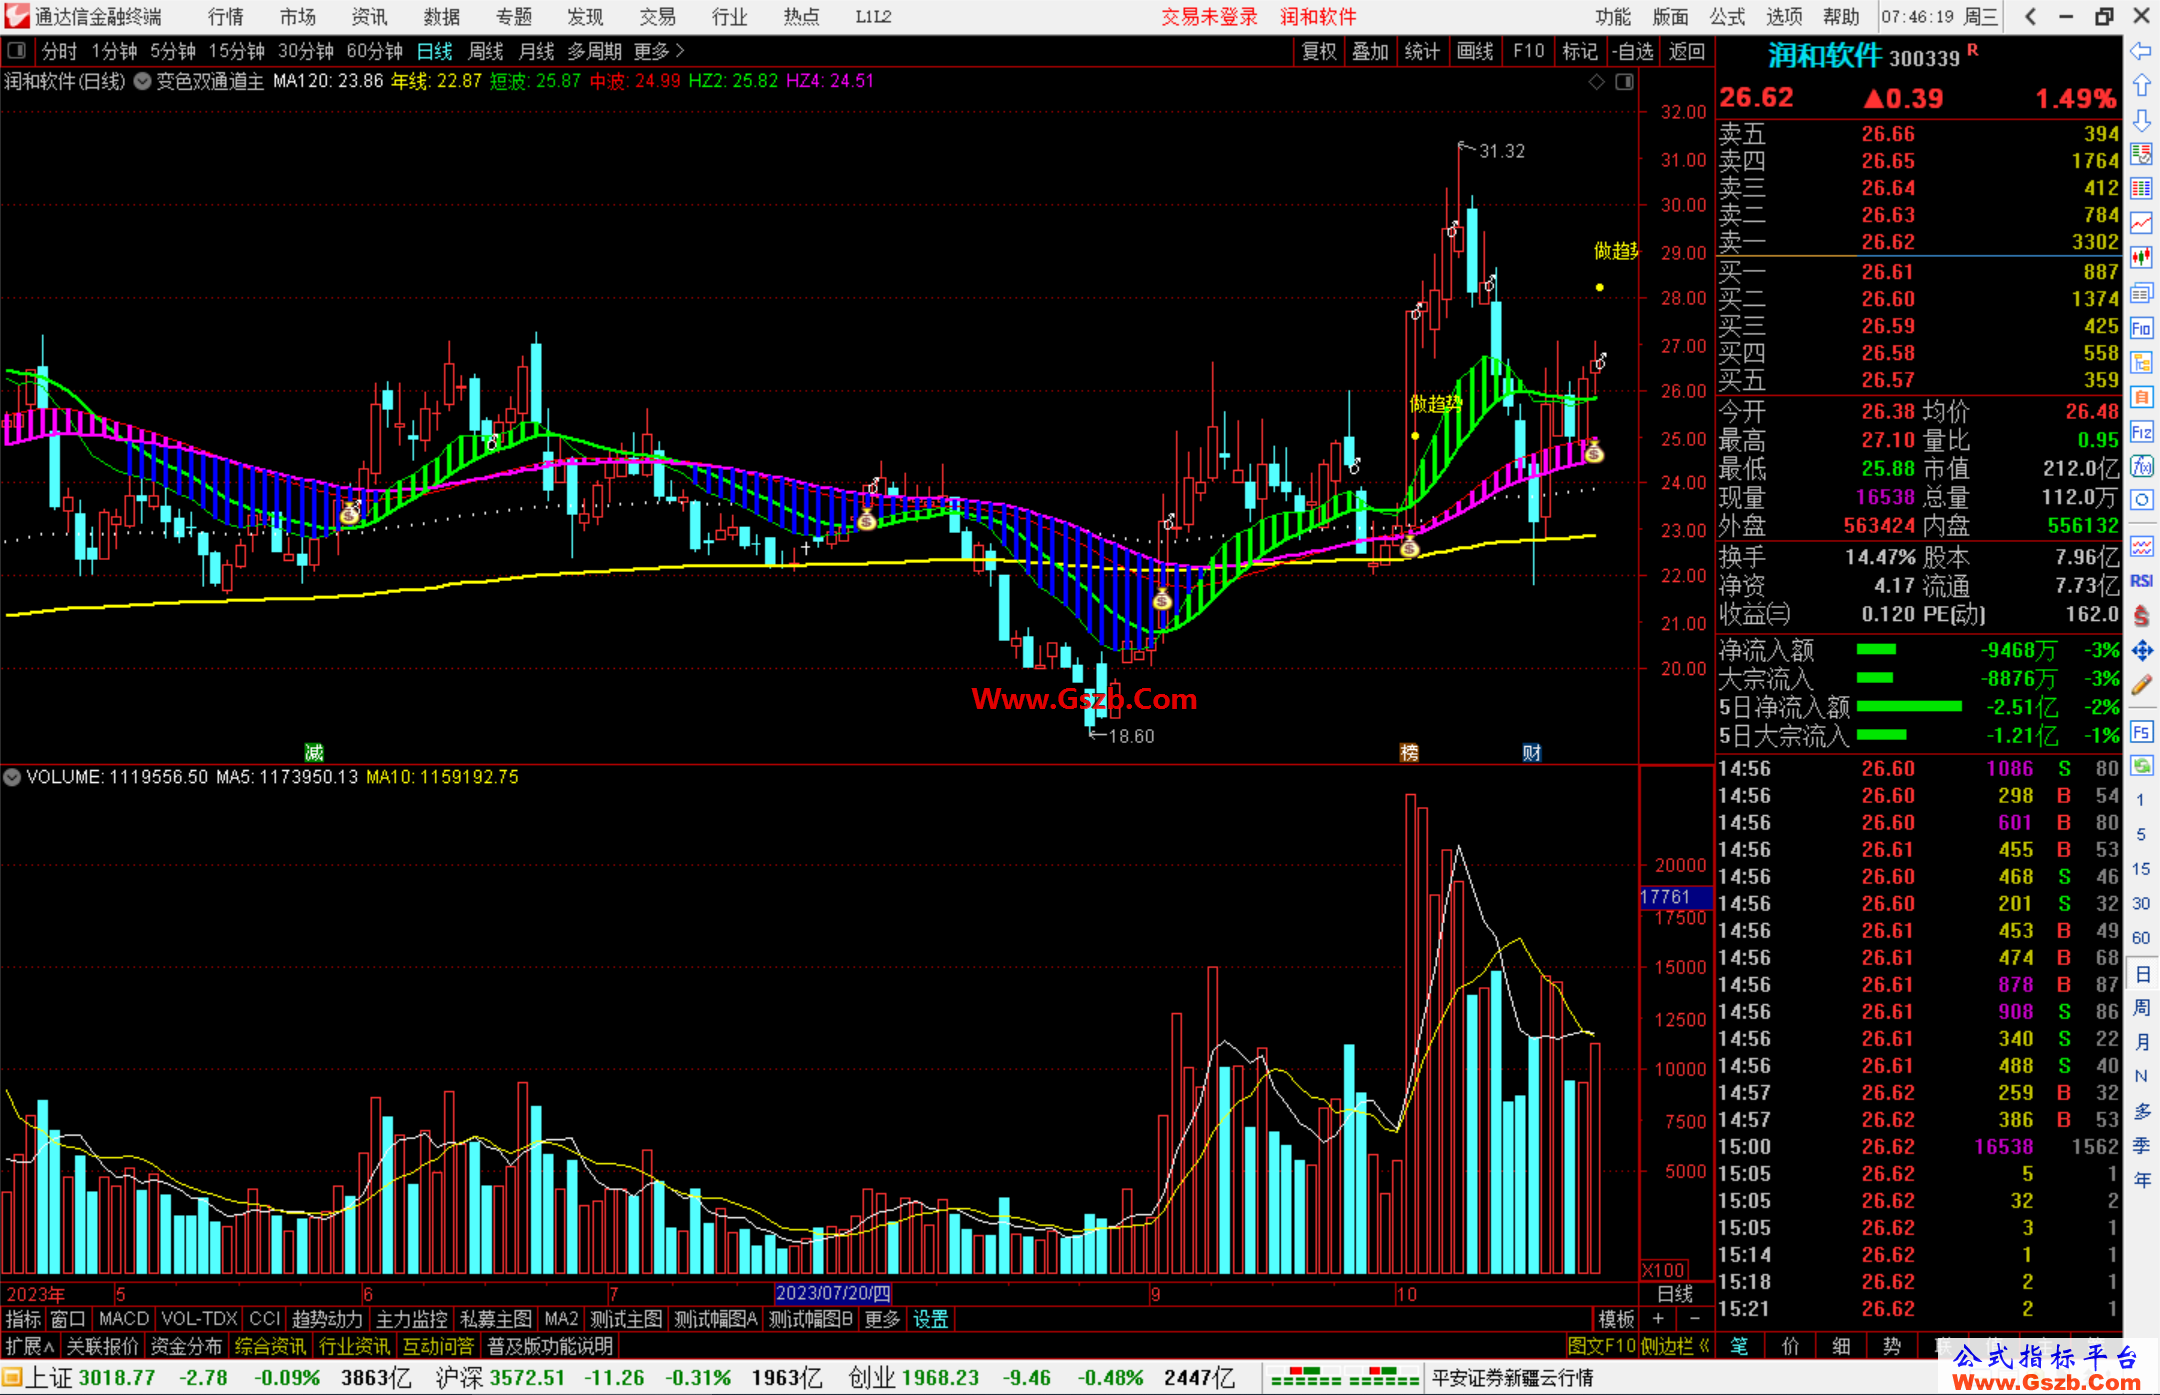Select the 年 yearly period in sidebar
The image size is (2160, 1395).
click(x=2141, y=1179)
